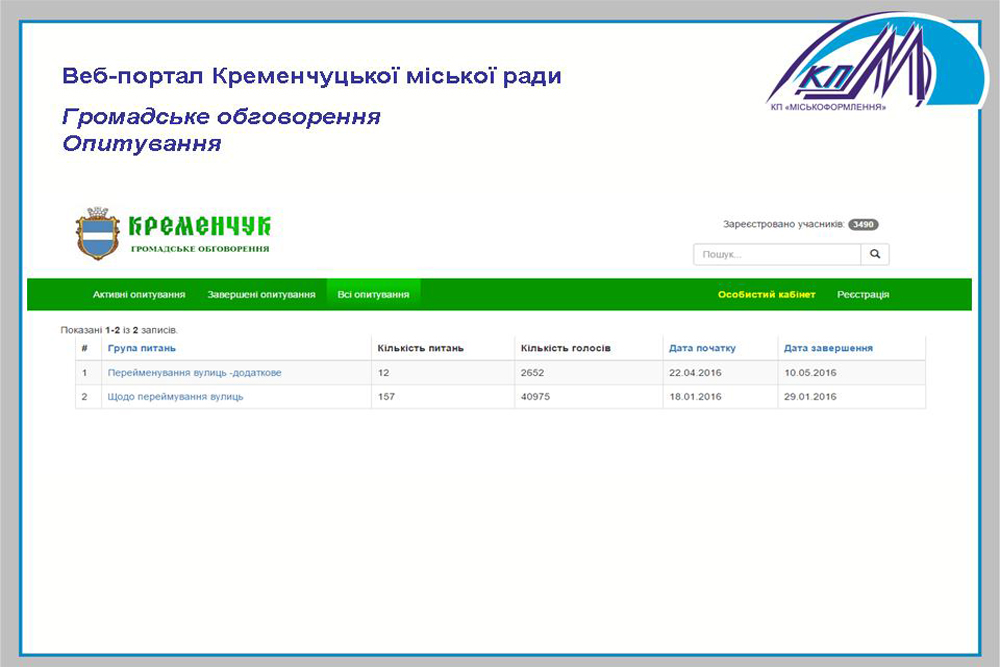This screenshot has height=667, width=1000.
Task: Click the green Кременчук logo text
Action: click(x=200, y=225)
